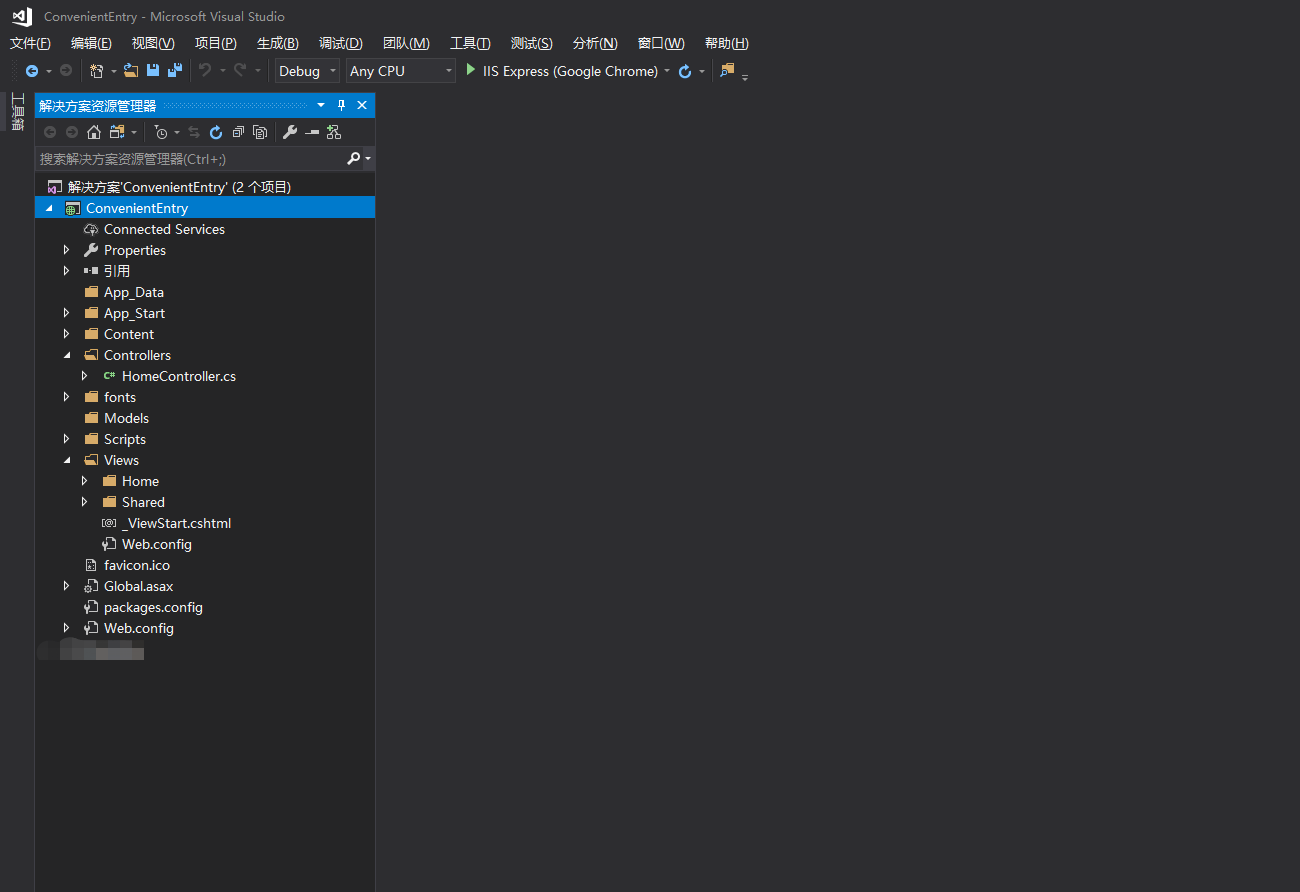Toggle Show All Files in Solution Explorer
The width and height of the screenshot is (1300, 892).
click(x=260, y=132)
